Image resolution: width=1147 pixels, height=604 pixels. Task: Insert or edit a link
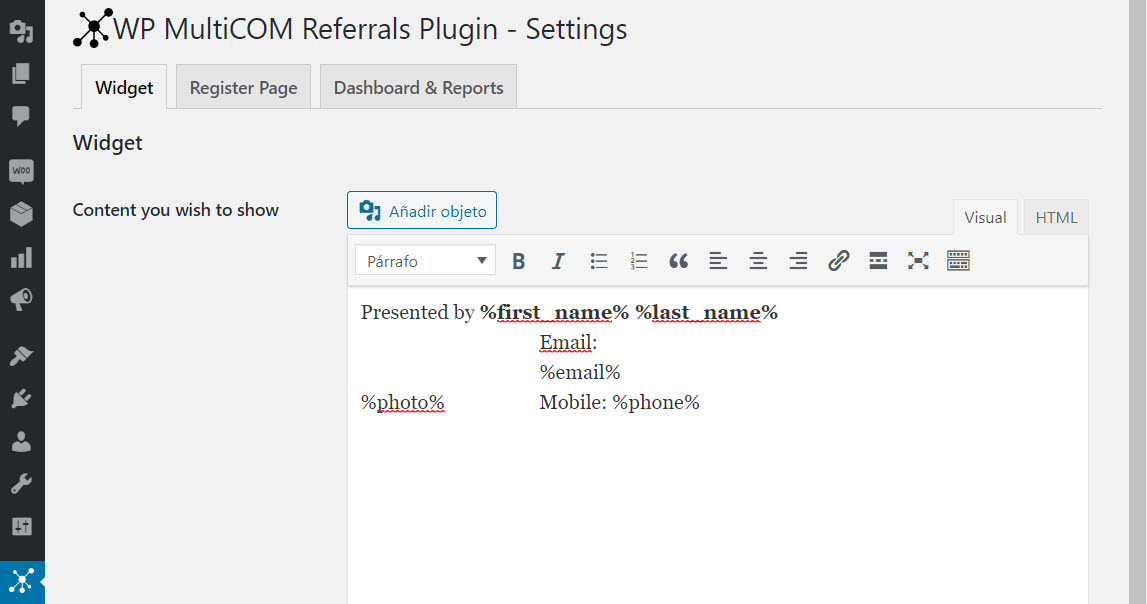coord(838,261)
